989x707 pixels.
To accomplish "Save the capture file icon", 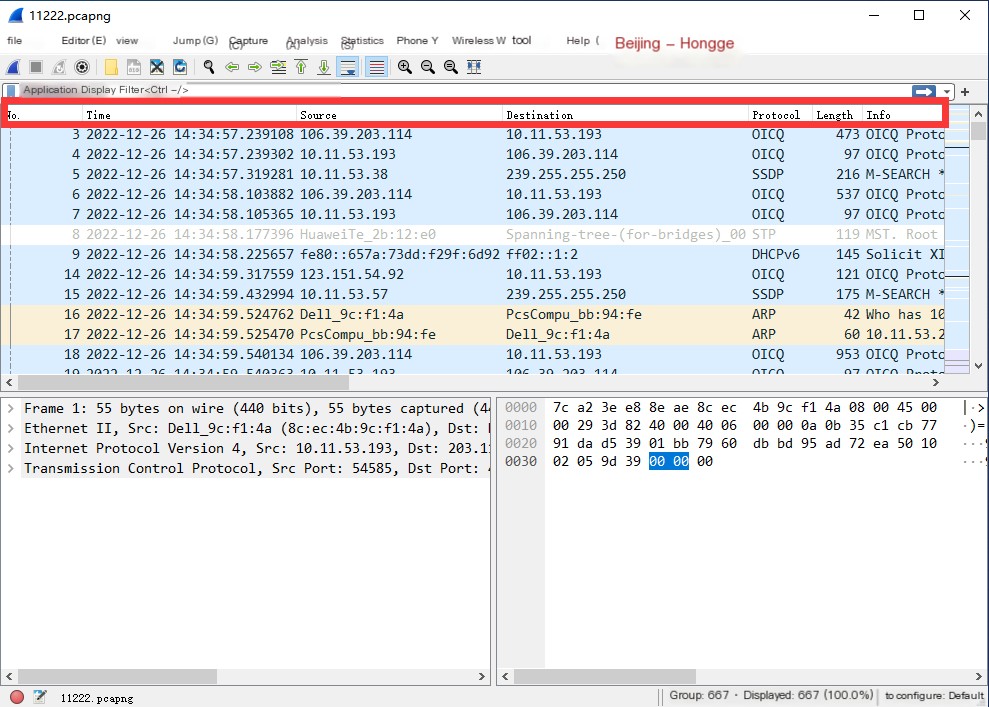I will click(x=134, y=67).
